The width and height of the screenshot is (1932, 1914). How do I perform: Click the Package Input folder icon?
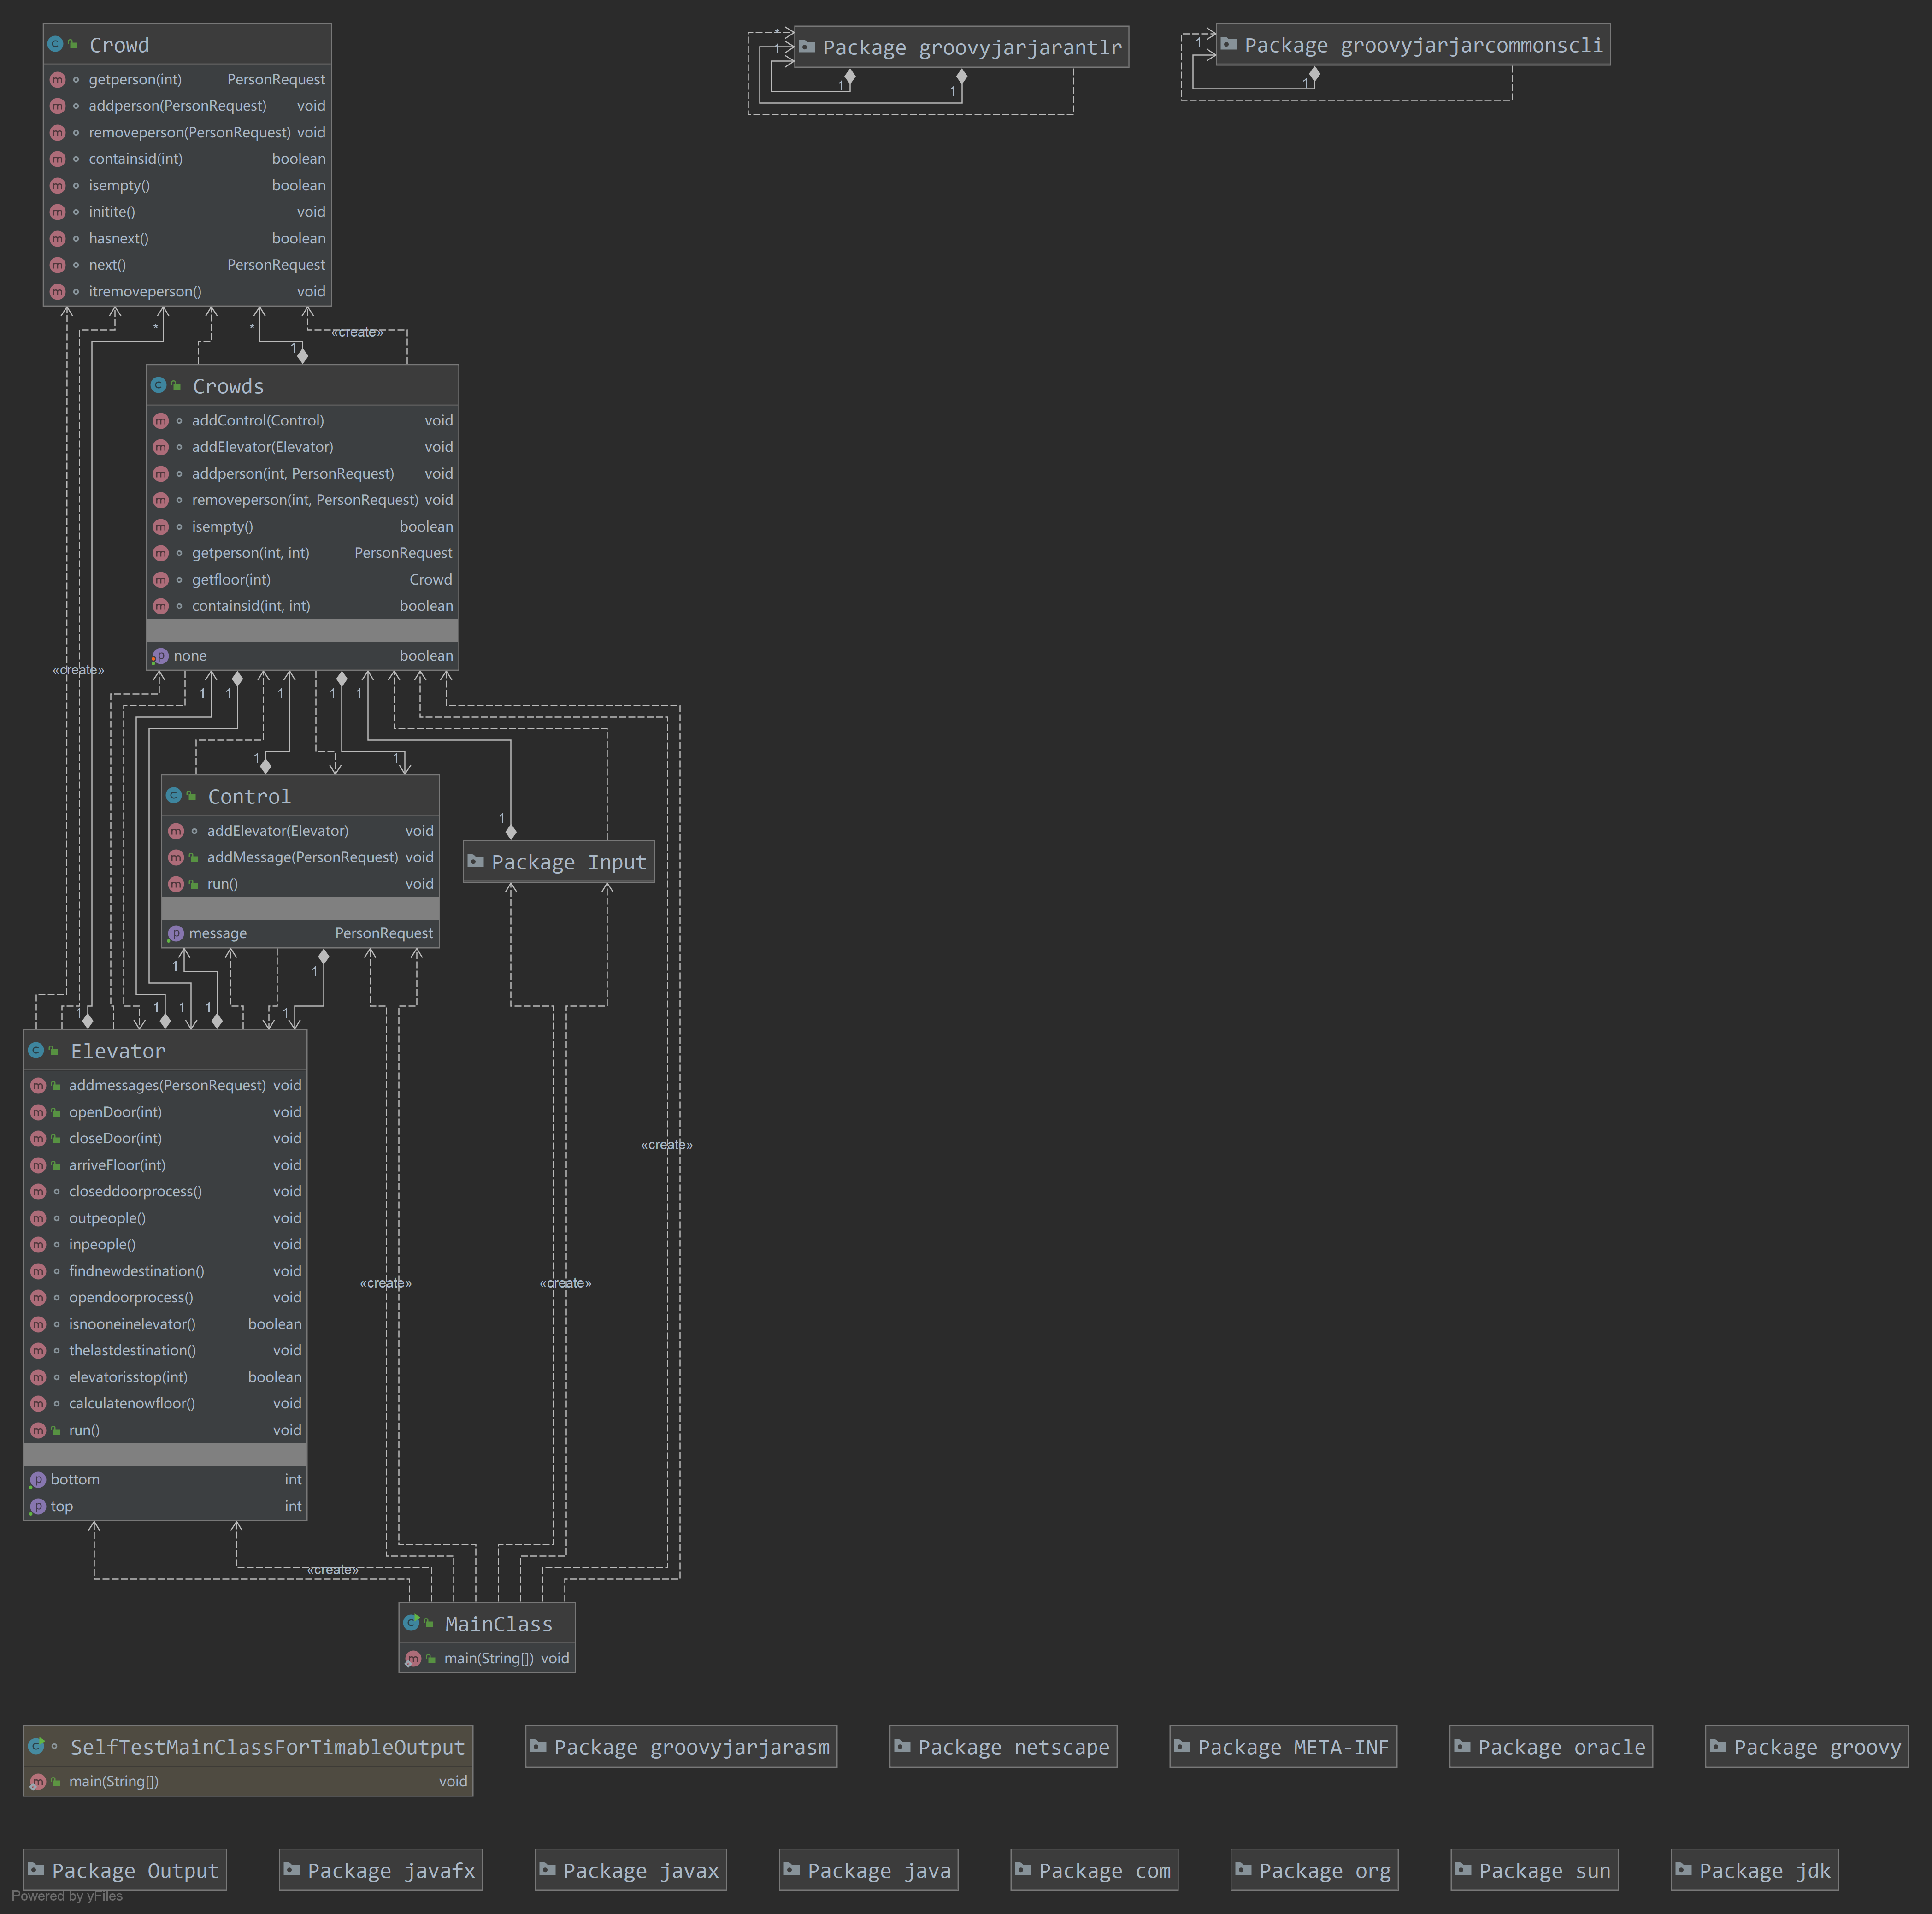click(476, 861)
